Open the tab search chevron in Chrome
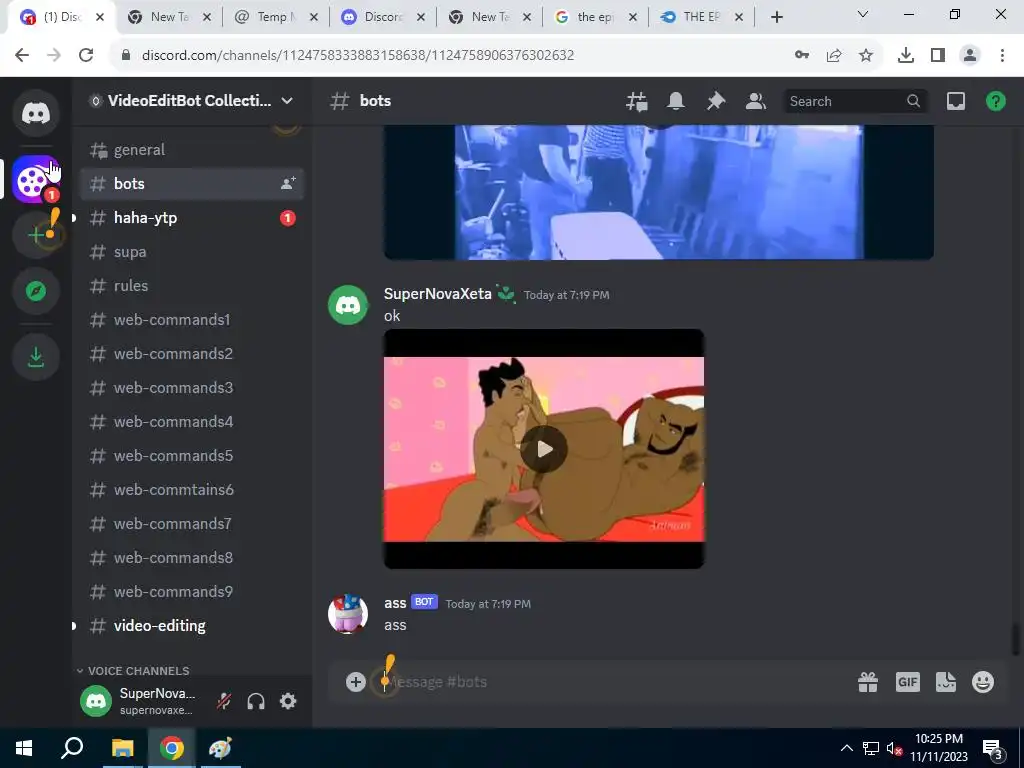Viewport: 1024px width, 768px height. (863, 14)
